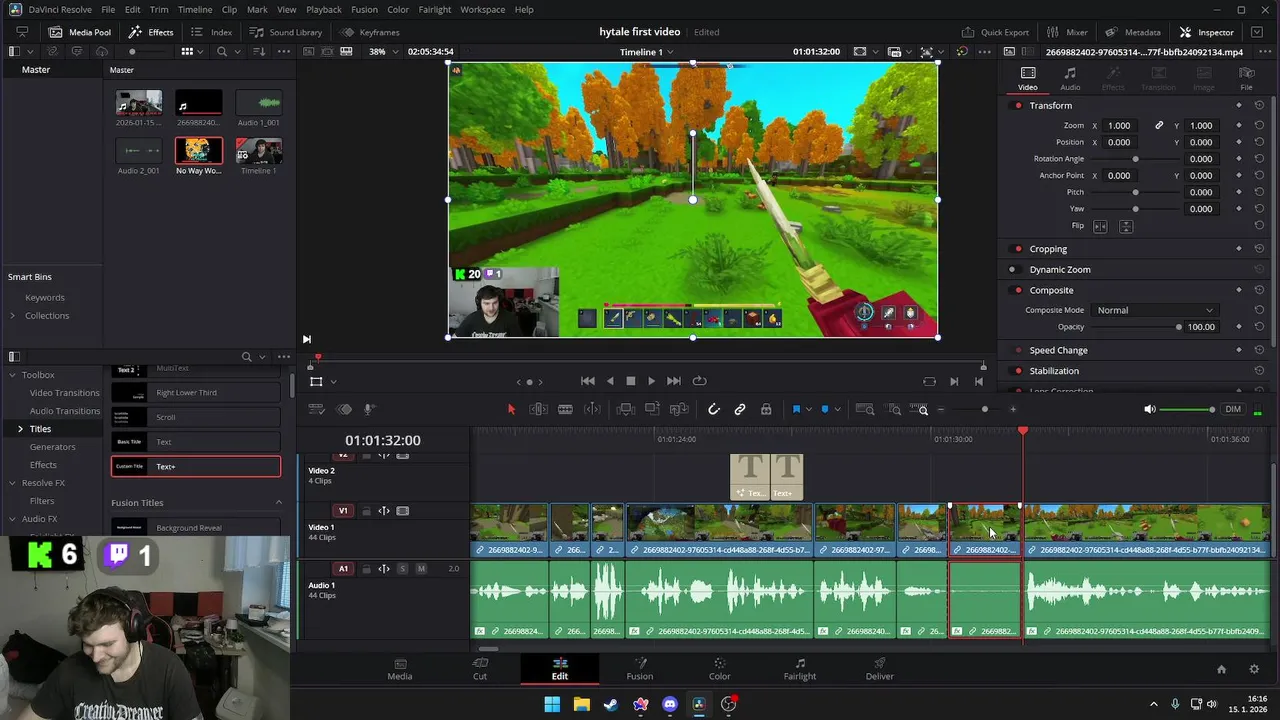Toggle the Composite section enable switch
Viewport: 1280px width, 720px height.
coord(1018,291)
